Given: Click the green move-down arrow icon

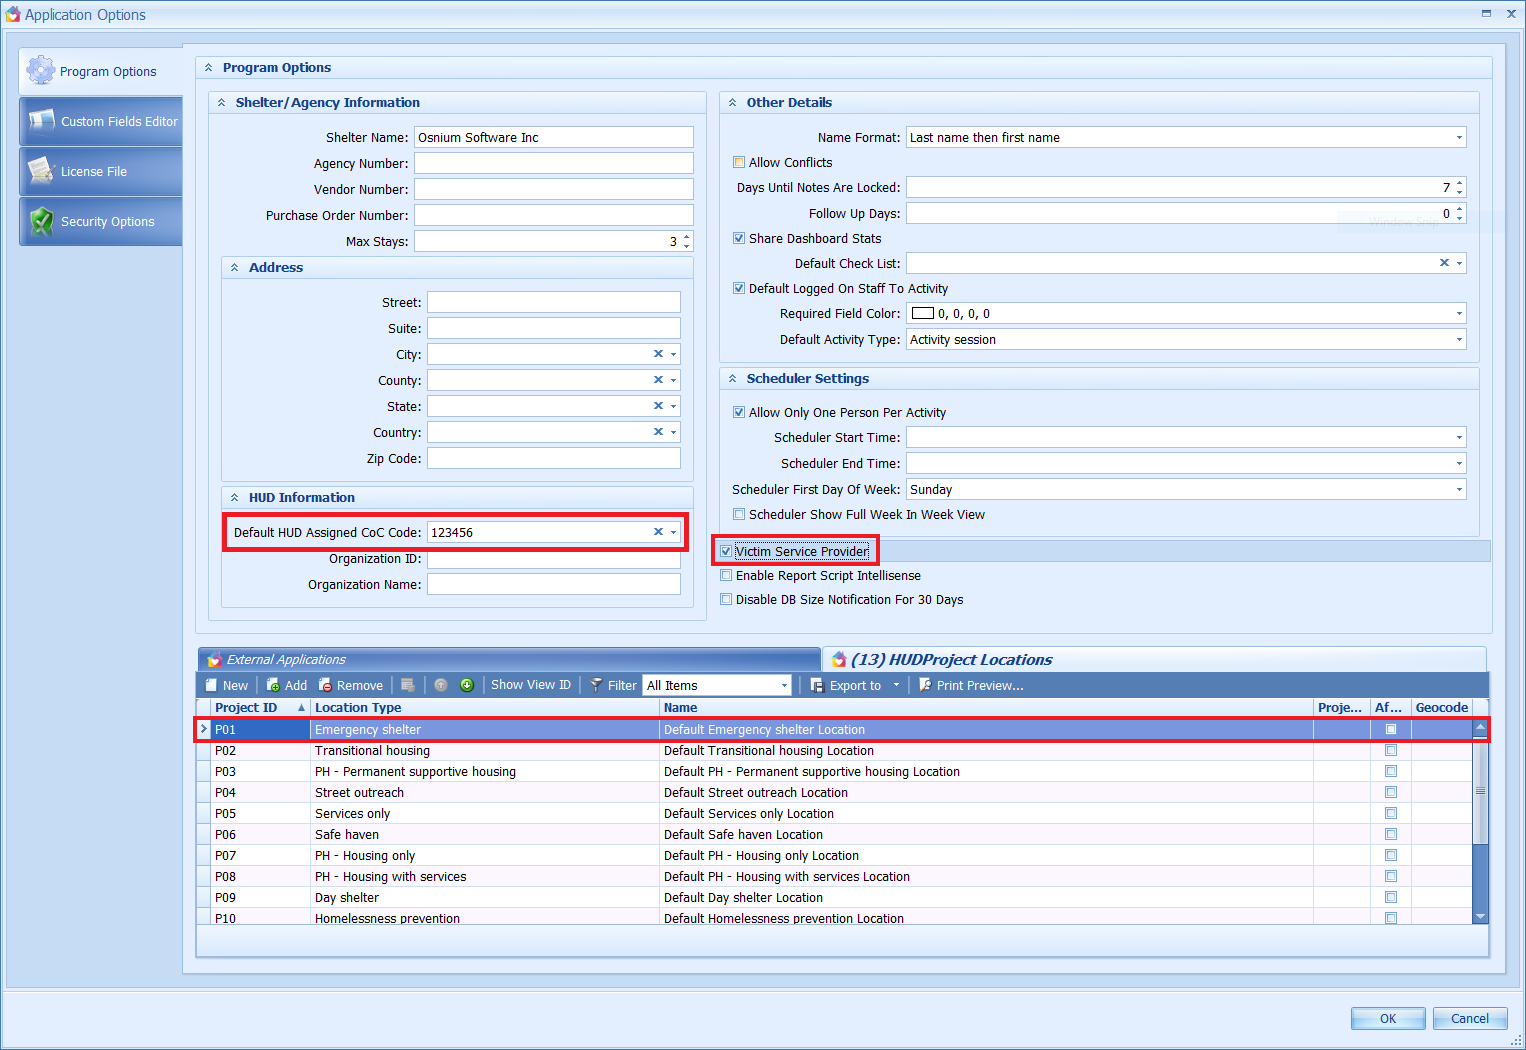Looking at the screenshot, I should (x=467, y=685).
